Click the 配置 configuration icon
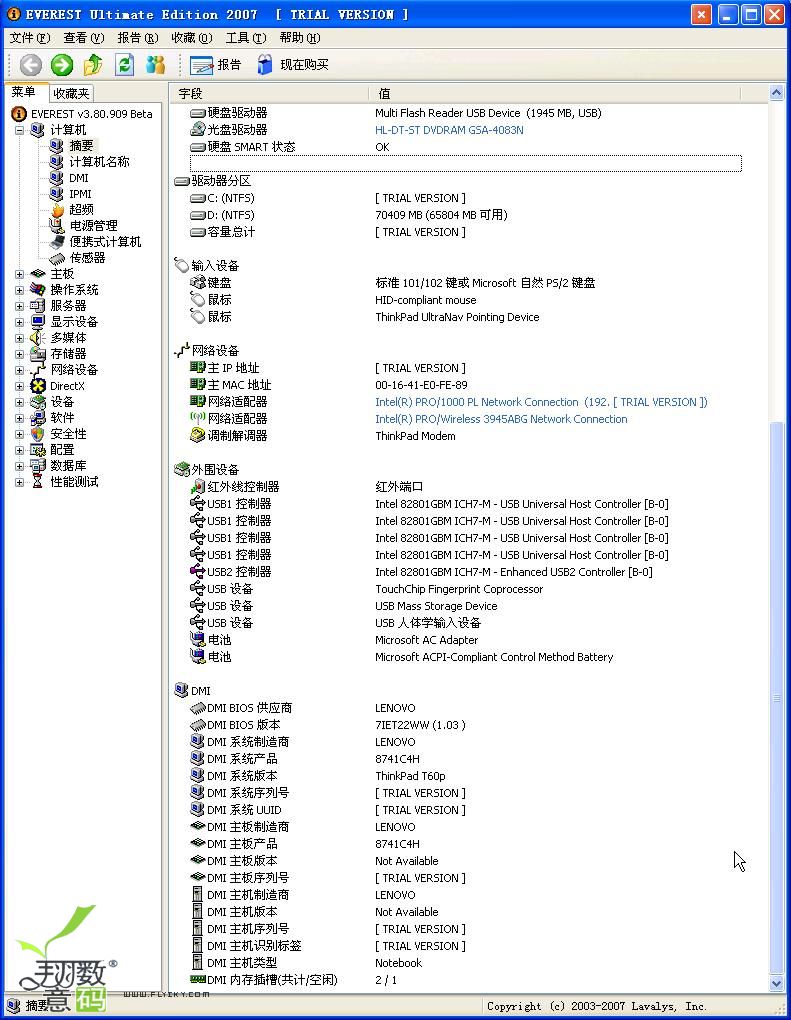This screenshot has width=791, height=1020. point(38,450)
